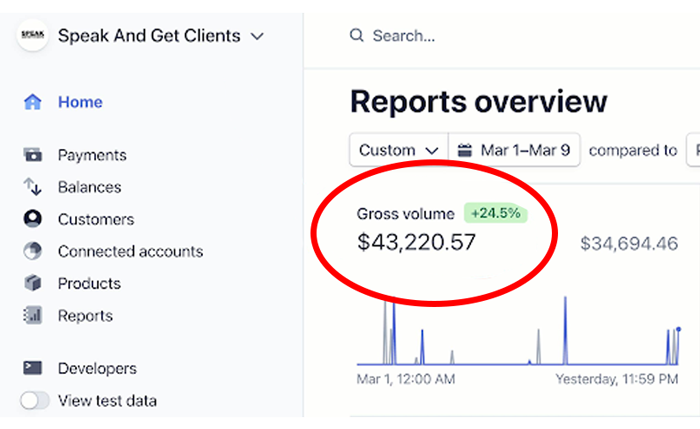This screenshot has width=700, height=429.
Task: Click the Reports bar chart icon
Action: click(x=33, y=316)
